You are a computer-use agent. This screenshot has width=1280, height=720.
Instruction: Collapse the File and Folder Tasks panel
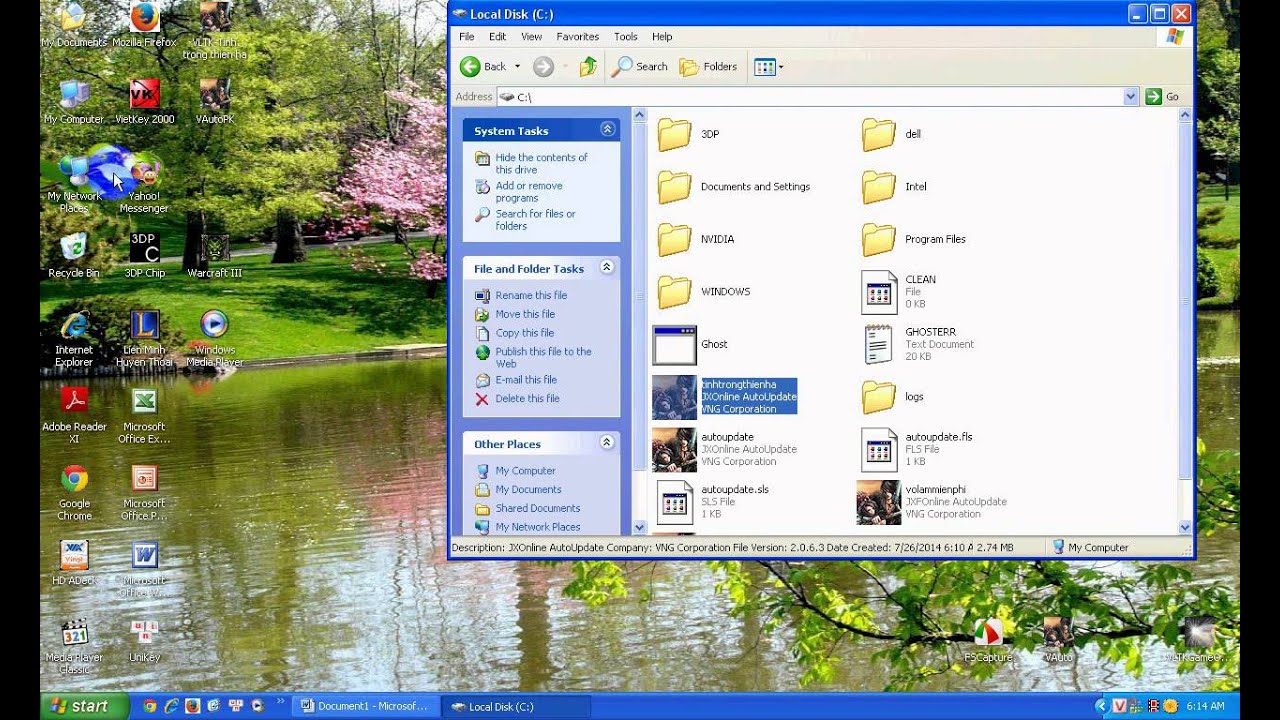[607, 268]
